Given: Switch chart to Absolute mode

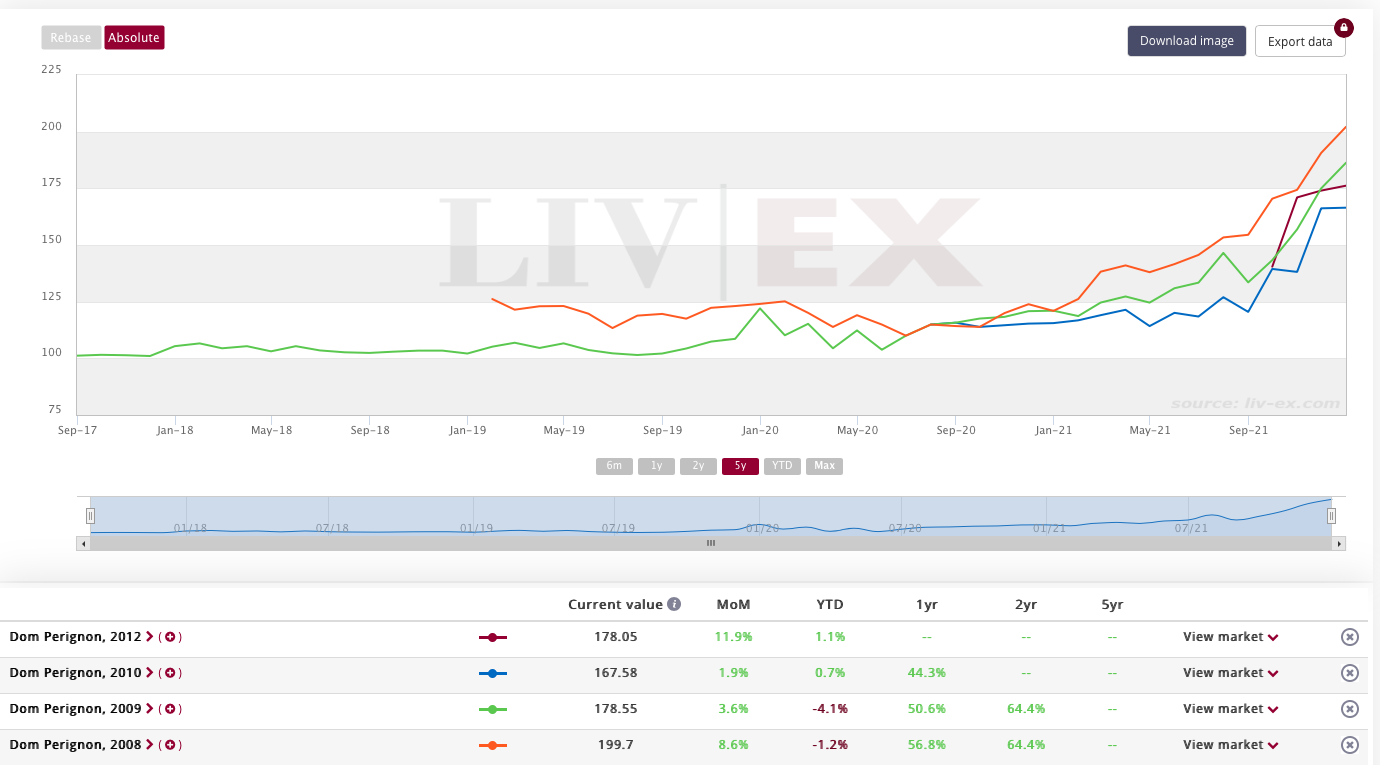Looking at the screenshot, I should pos(134,38).
